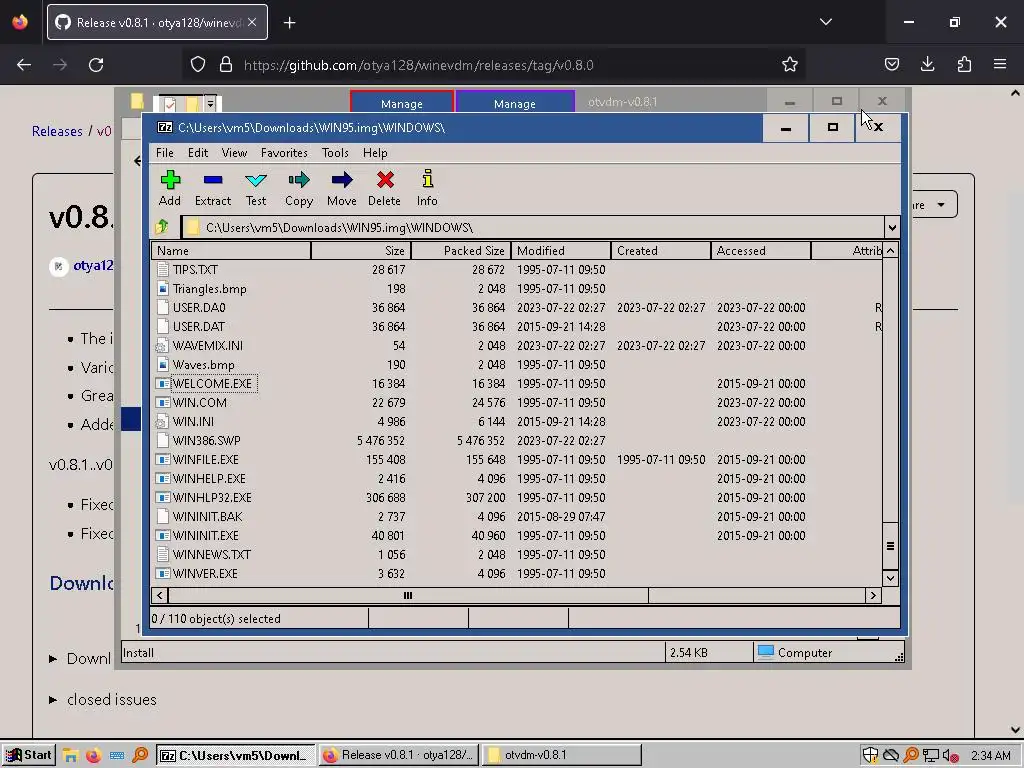Launch Firefox from taskbar quick launch
Viewport: 1024px width, 768px height.
pos(93,755)
